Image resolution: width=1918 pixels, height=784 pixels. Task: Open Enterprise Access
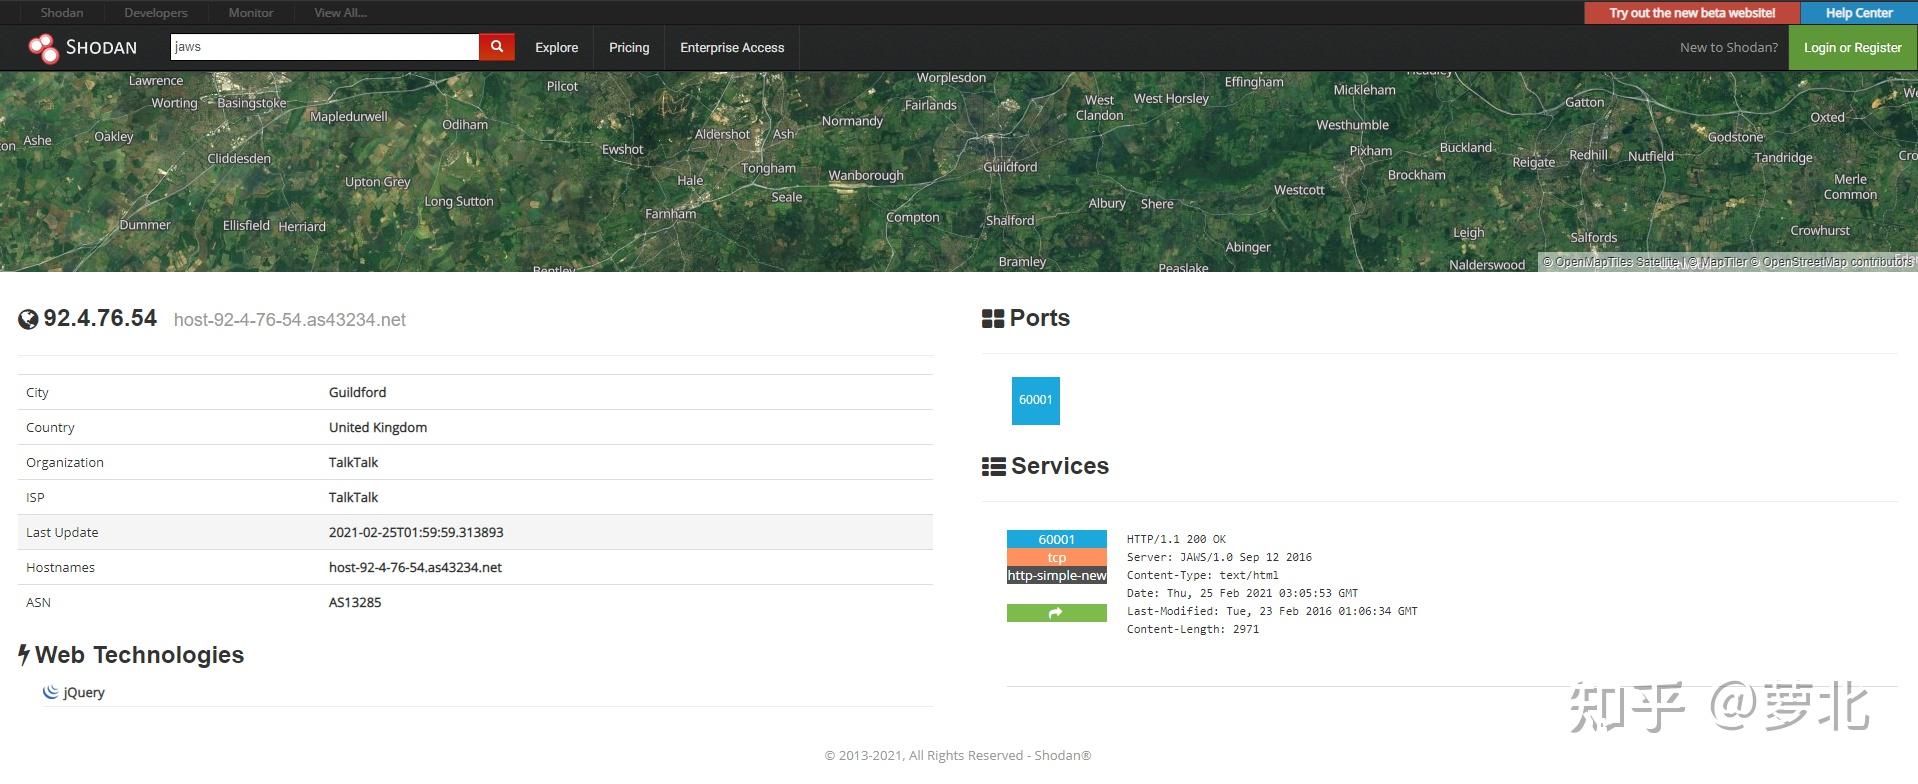[x=732, y=47]
